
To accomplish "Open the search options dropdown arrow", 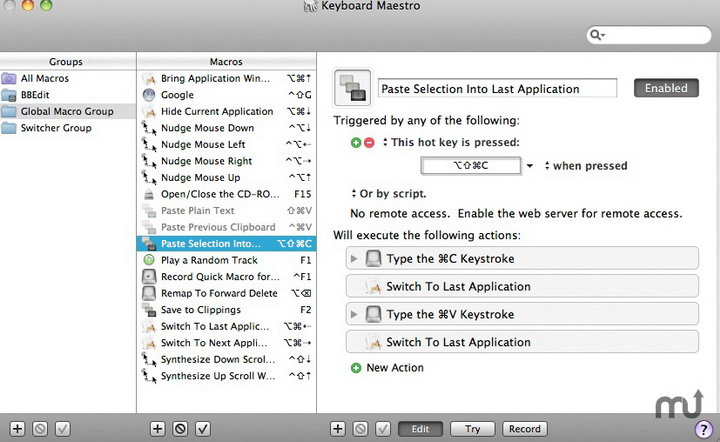I will (603, 35).
